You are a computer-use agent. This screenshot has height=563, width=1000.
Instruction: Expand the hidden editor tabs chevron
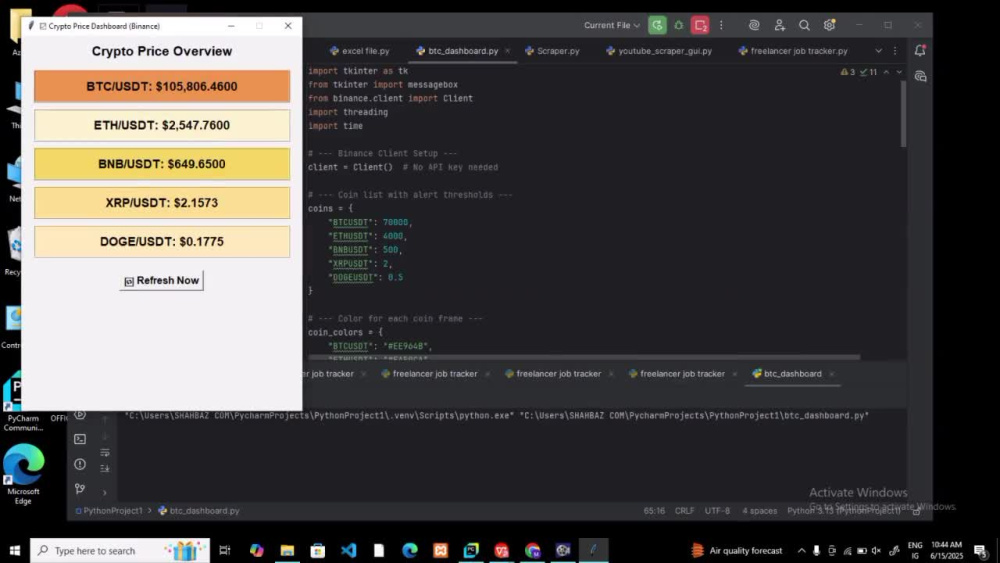point(878,51)
